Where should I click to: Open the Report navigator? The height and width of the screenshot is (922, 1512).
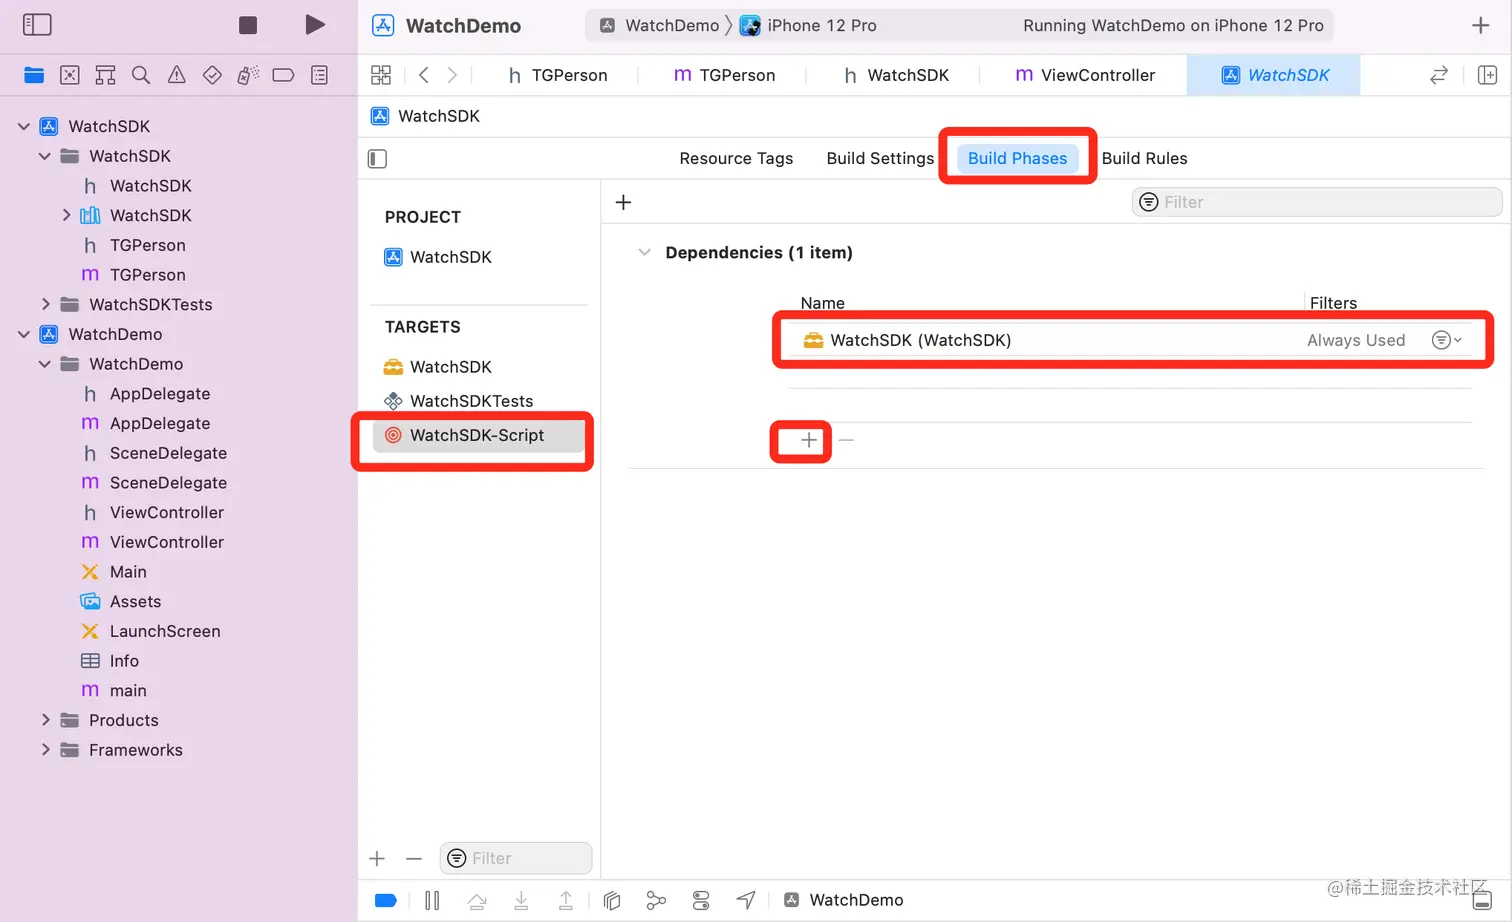pyautogui.click(x=319, y=75)
